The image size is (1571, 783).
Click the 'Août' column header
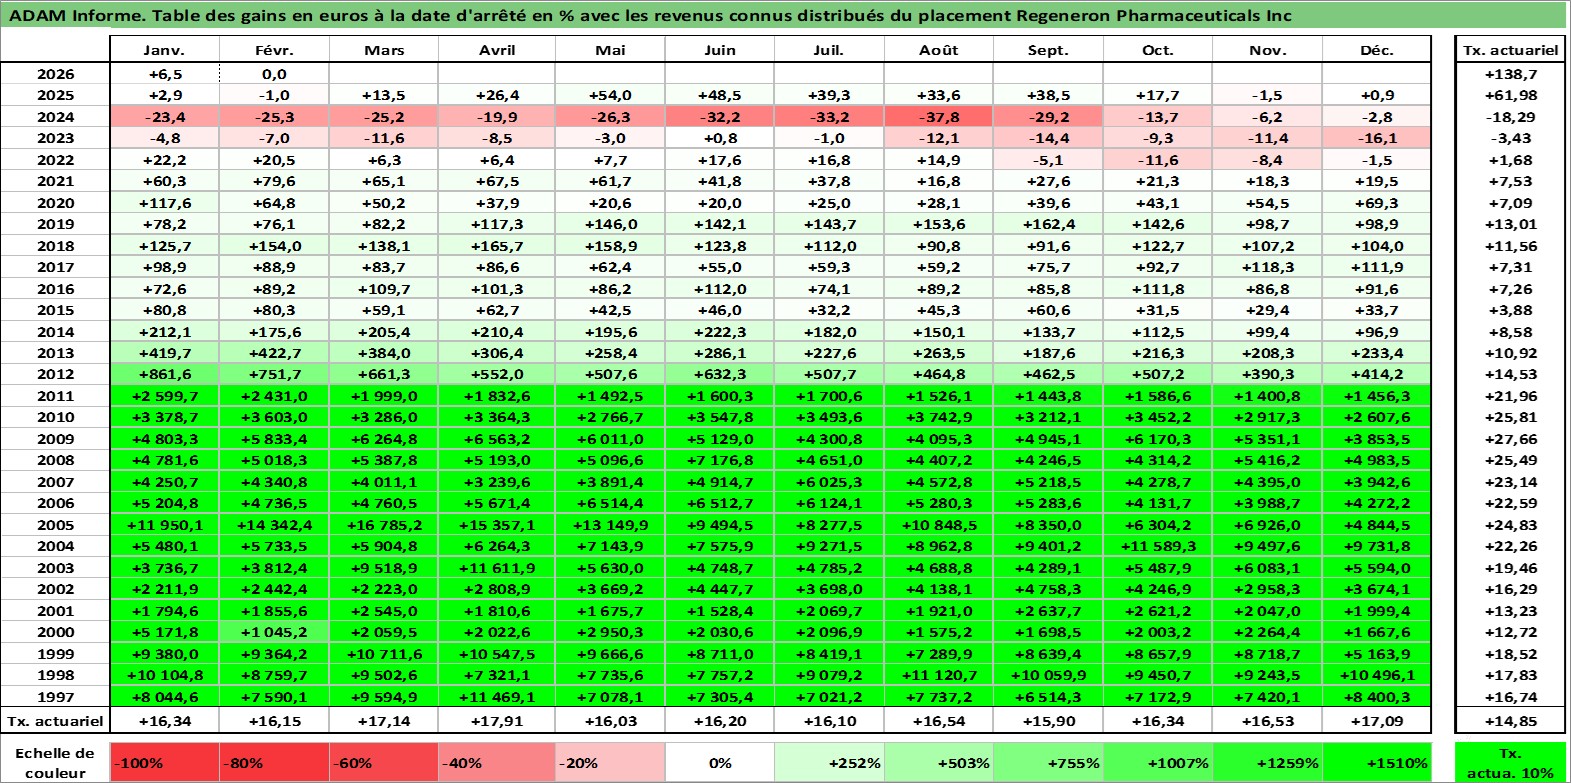click(938, 50)
